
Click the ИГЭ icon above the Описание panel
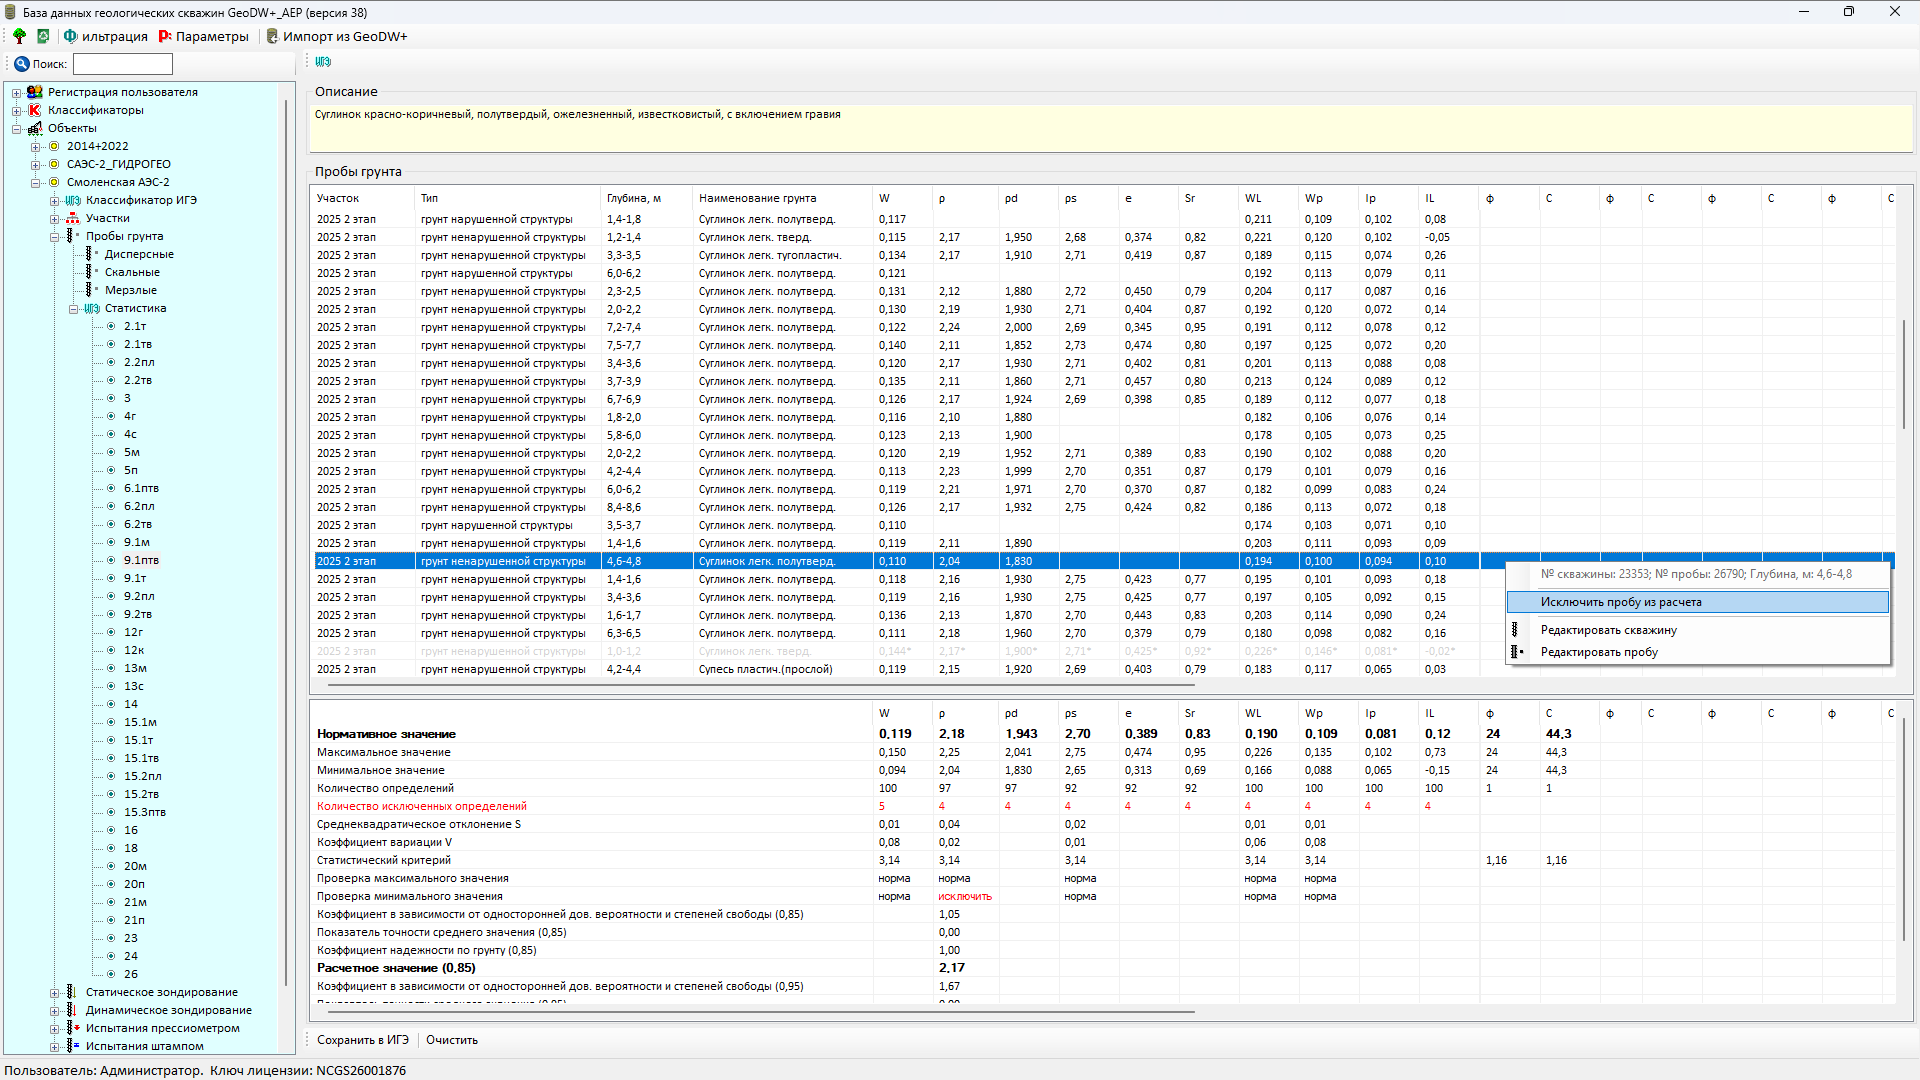[x=323, y=62]
